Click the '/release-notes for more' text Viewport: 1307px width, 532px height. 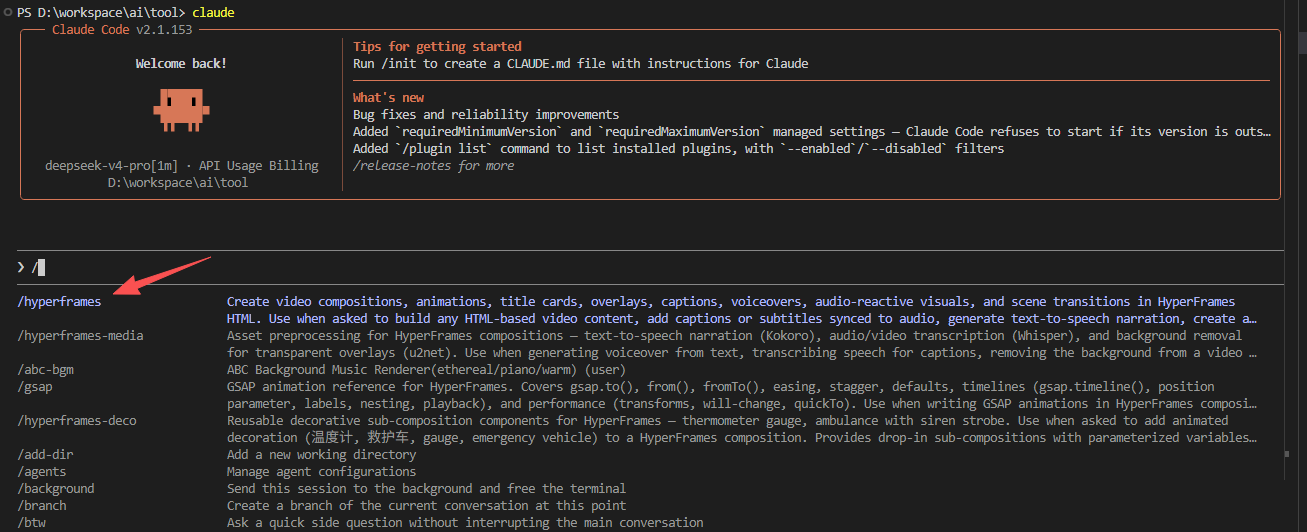pos(433,165)
